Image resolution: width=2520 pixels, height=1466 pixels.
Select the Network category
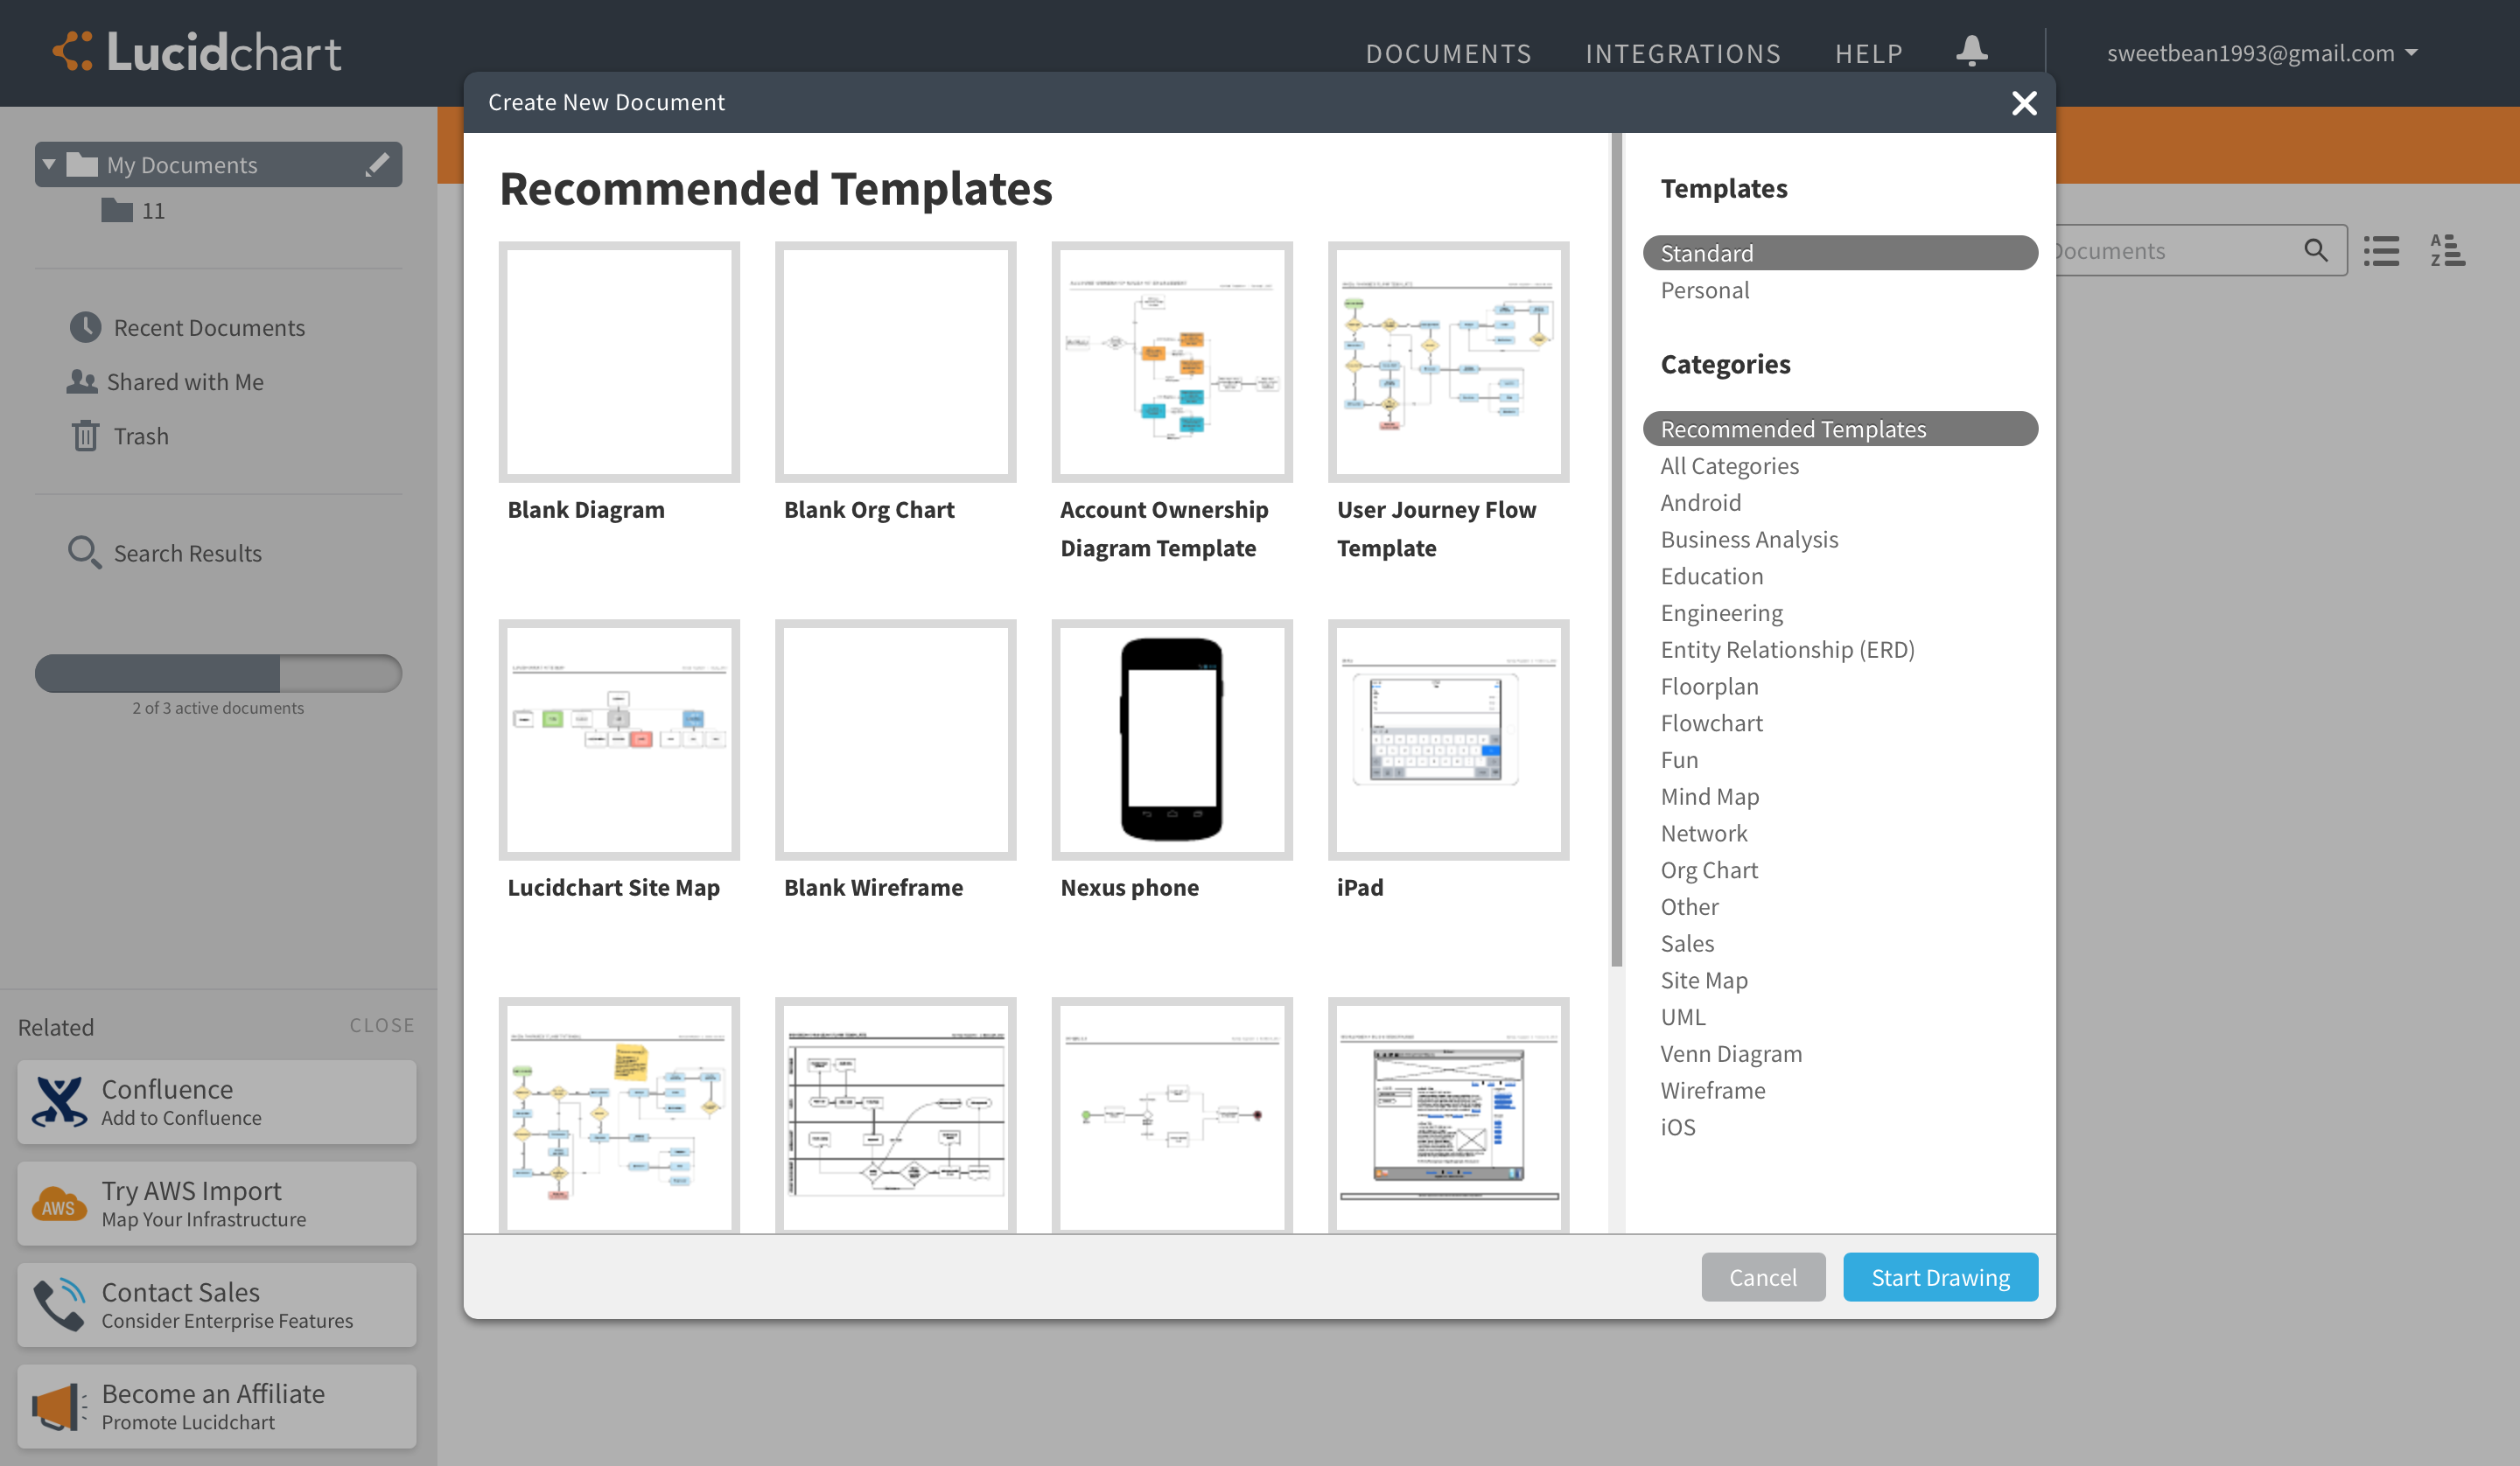pos(1703,832)
